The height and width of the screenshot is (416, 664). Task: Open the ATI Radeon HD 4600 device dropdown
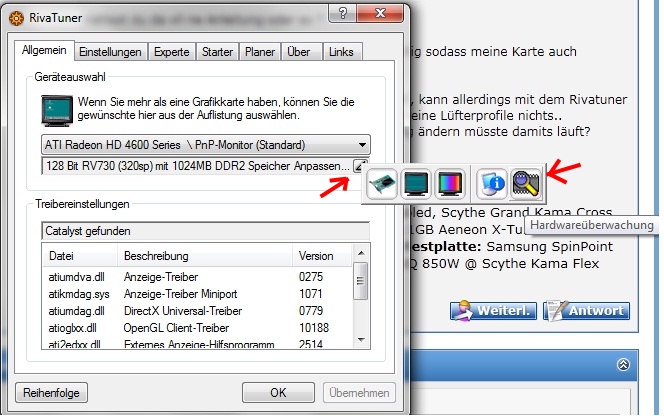pyautogui.click(x=206, y=145)
